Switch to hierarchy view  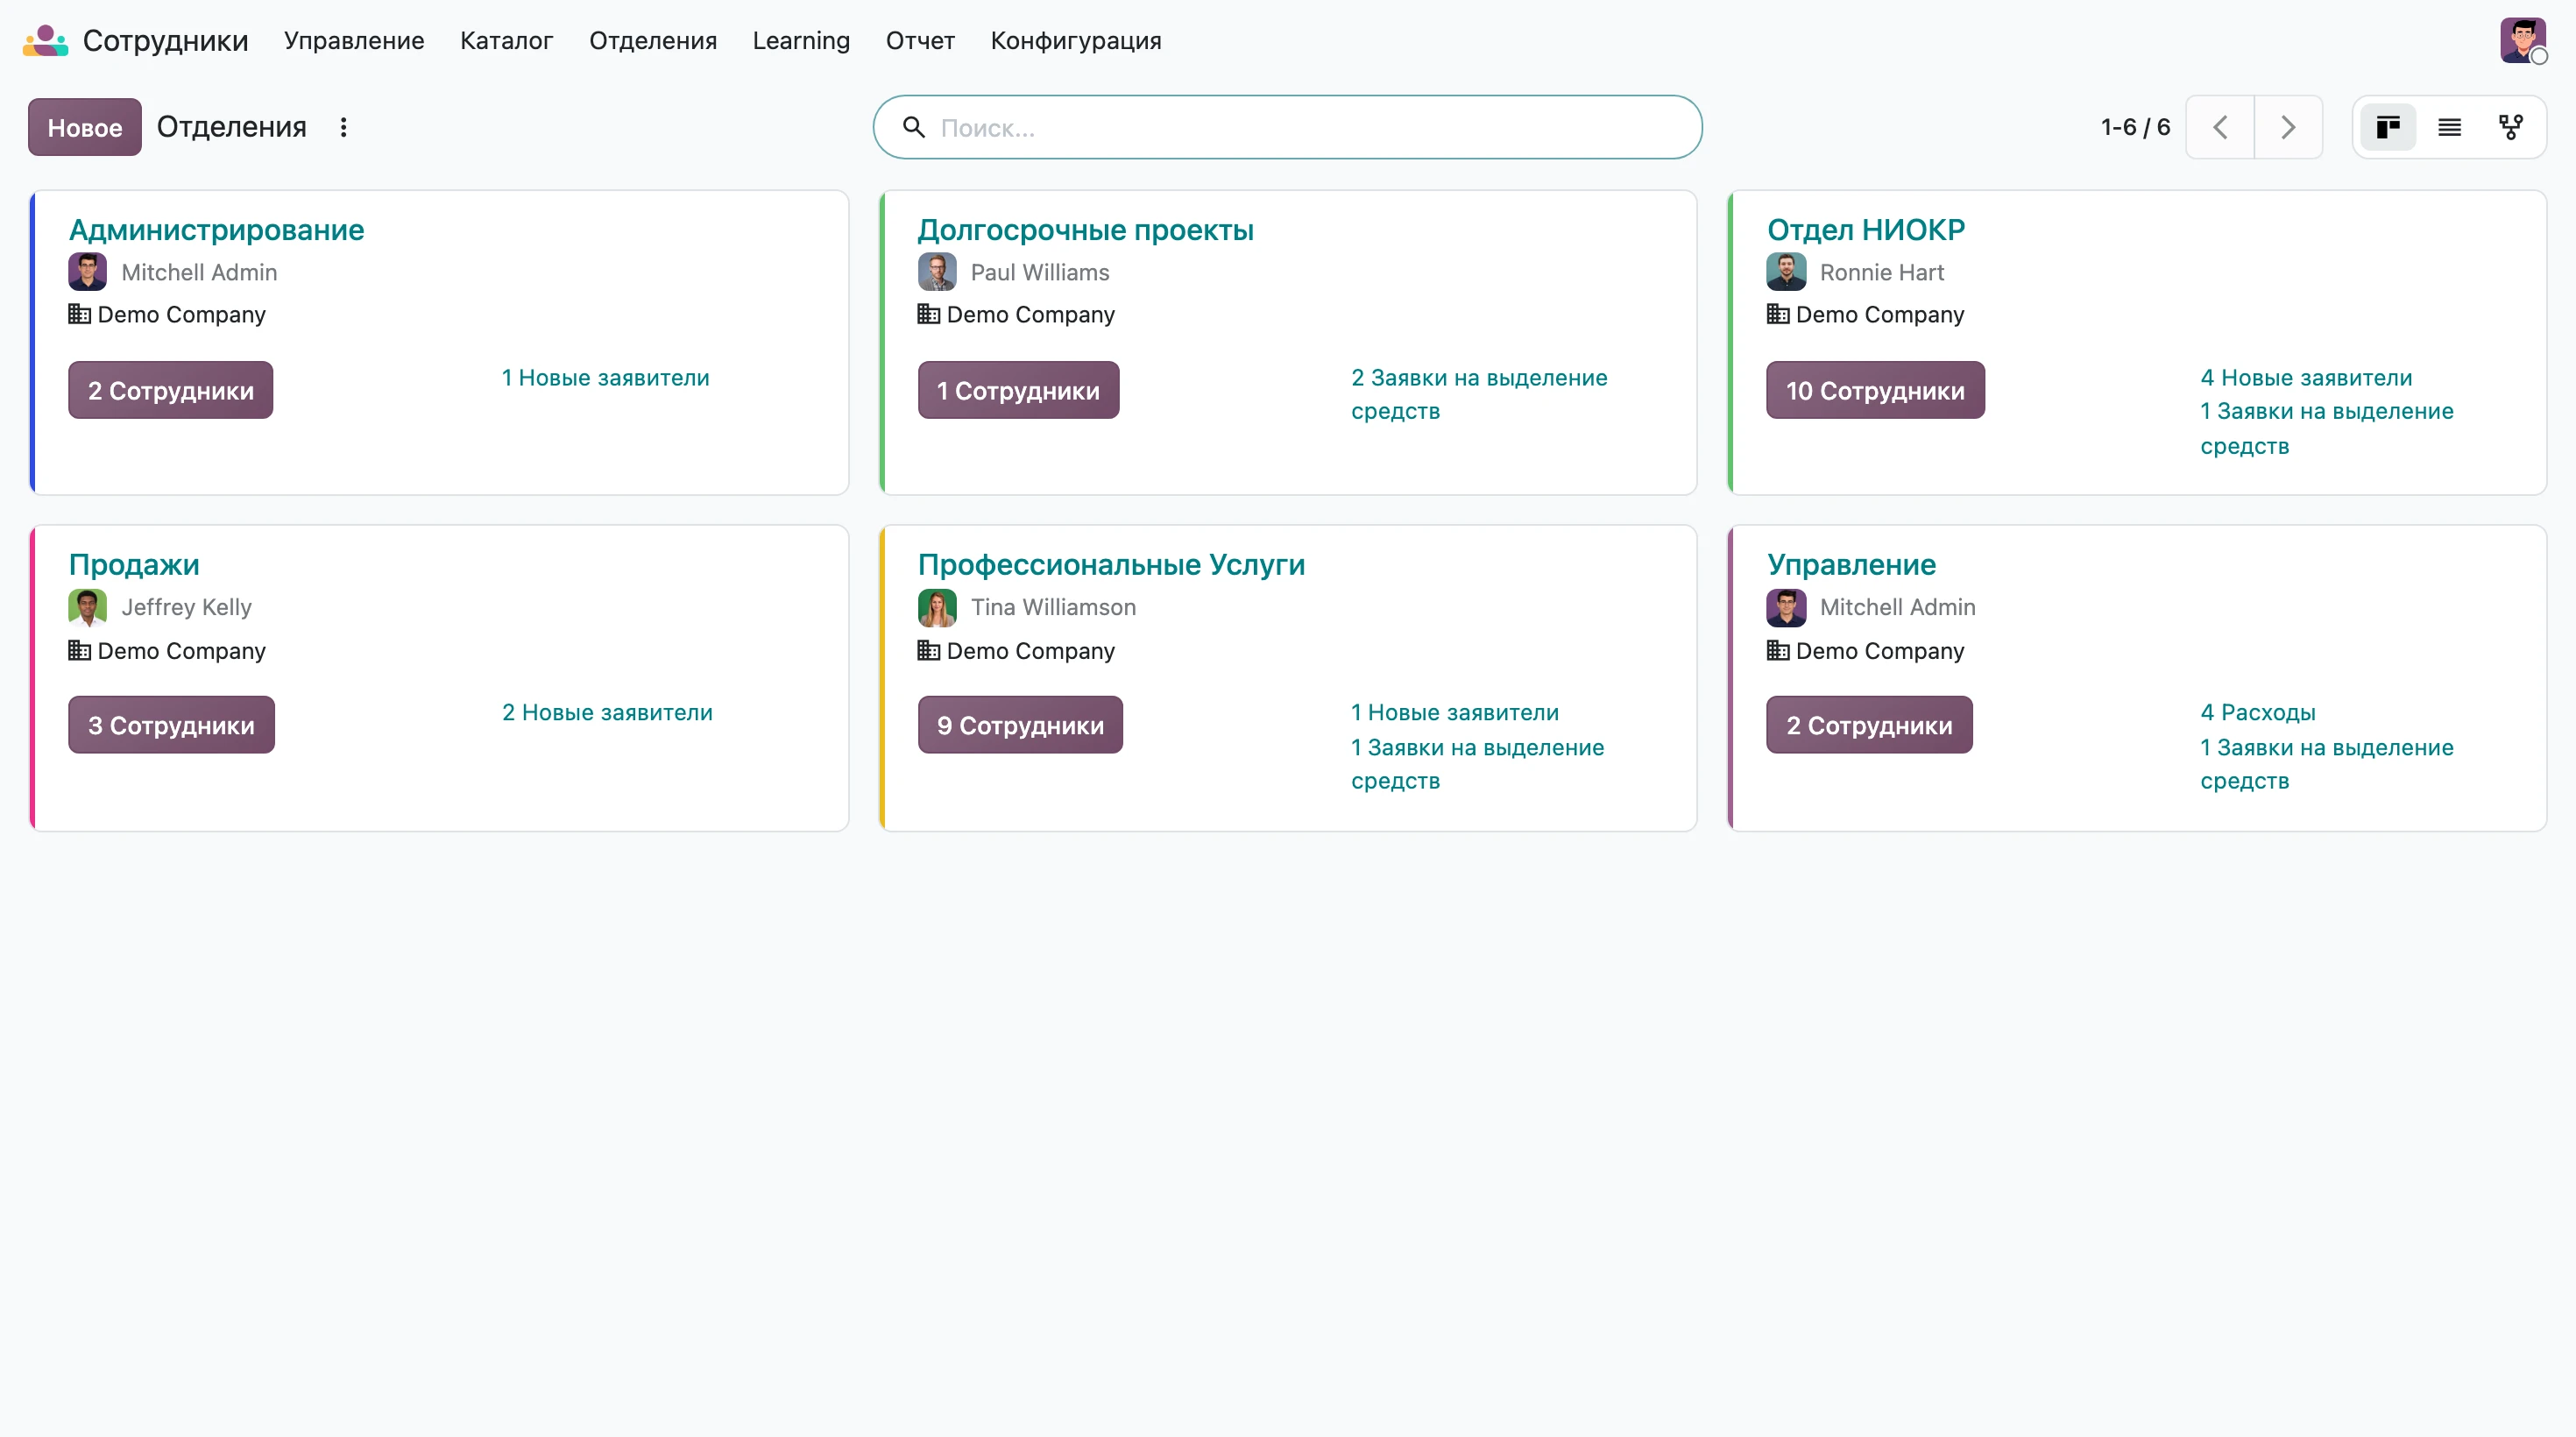2510,127
